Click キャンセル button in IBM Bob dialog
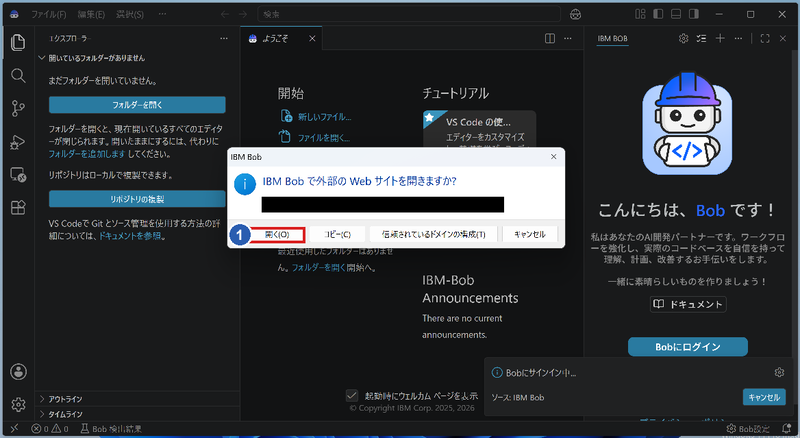The height and width of the screenshot is (438, 800). pos(530,234)
